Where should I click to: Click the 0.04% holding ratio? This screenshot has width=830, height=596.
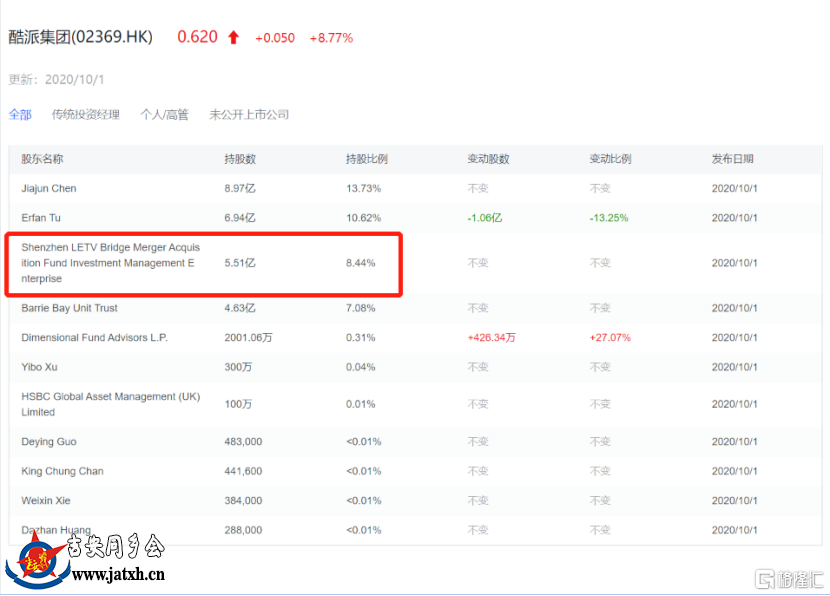pyautogui.click(x=360, y=367)
